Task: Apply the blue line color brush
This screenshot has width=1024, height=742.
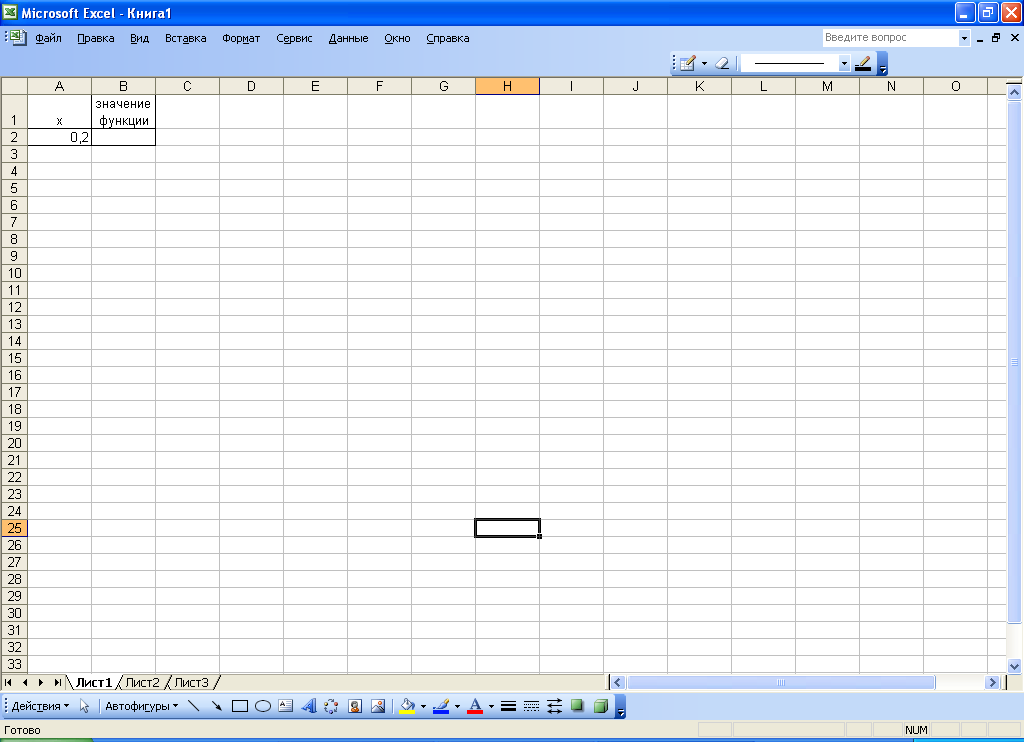Action: click(x=441, y=706)
